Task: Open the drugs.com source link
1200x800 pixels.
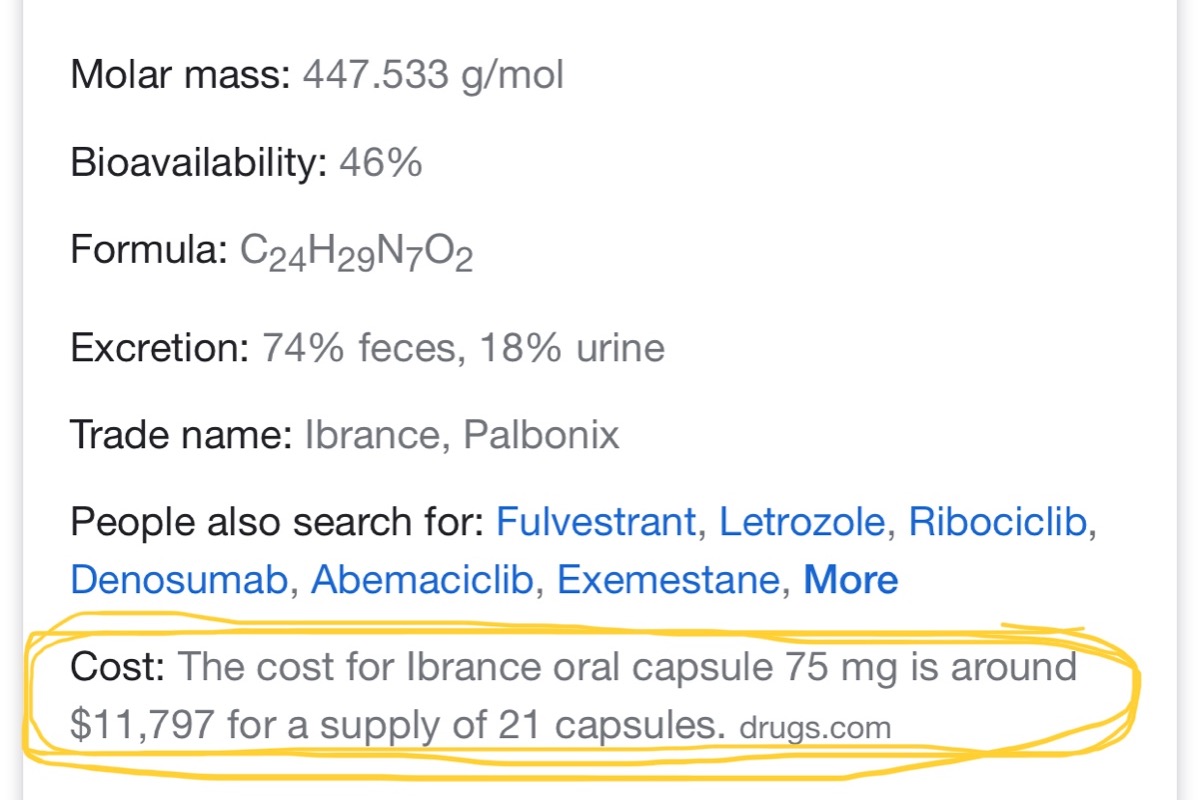Action: [815, 728]
